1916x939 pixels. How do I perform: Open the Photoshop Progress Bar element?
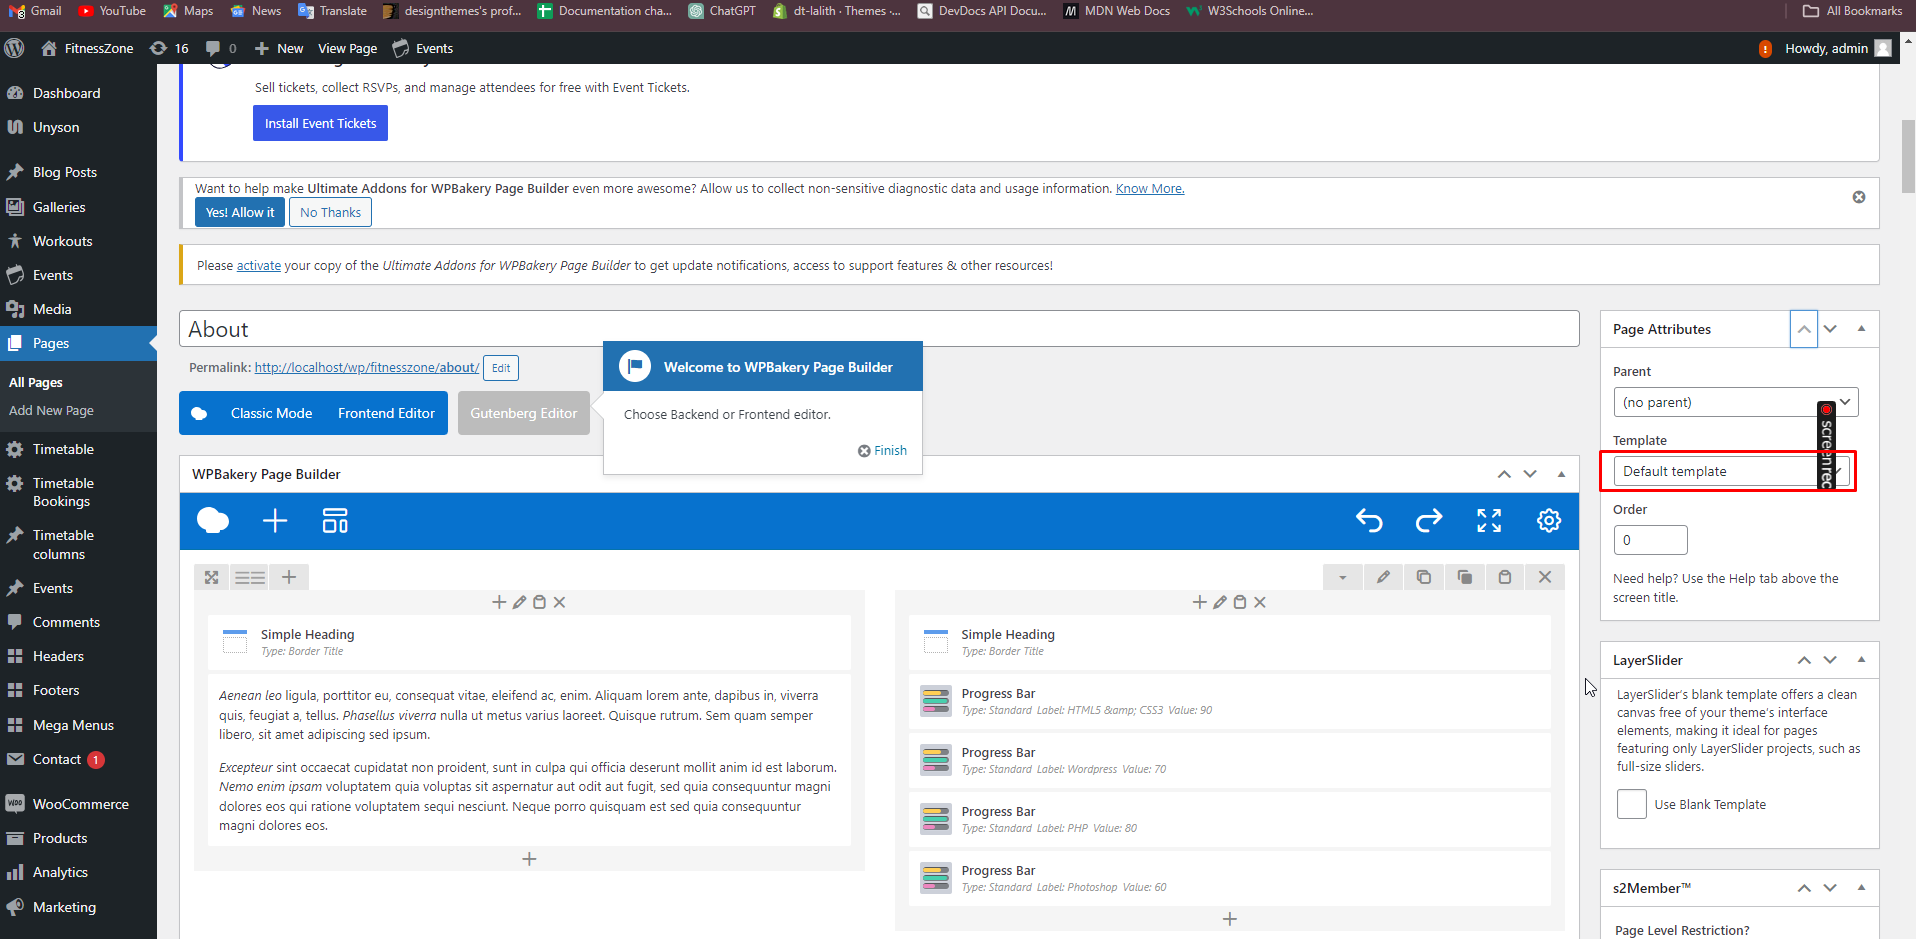[1230, 878]
